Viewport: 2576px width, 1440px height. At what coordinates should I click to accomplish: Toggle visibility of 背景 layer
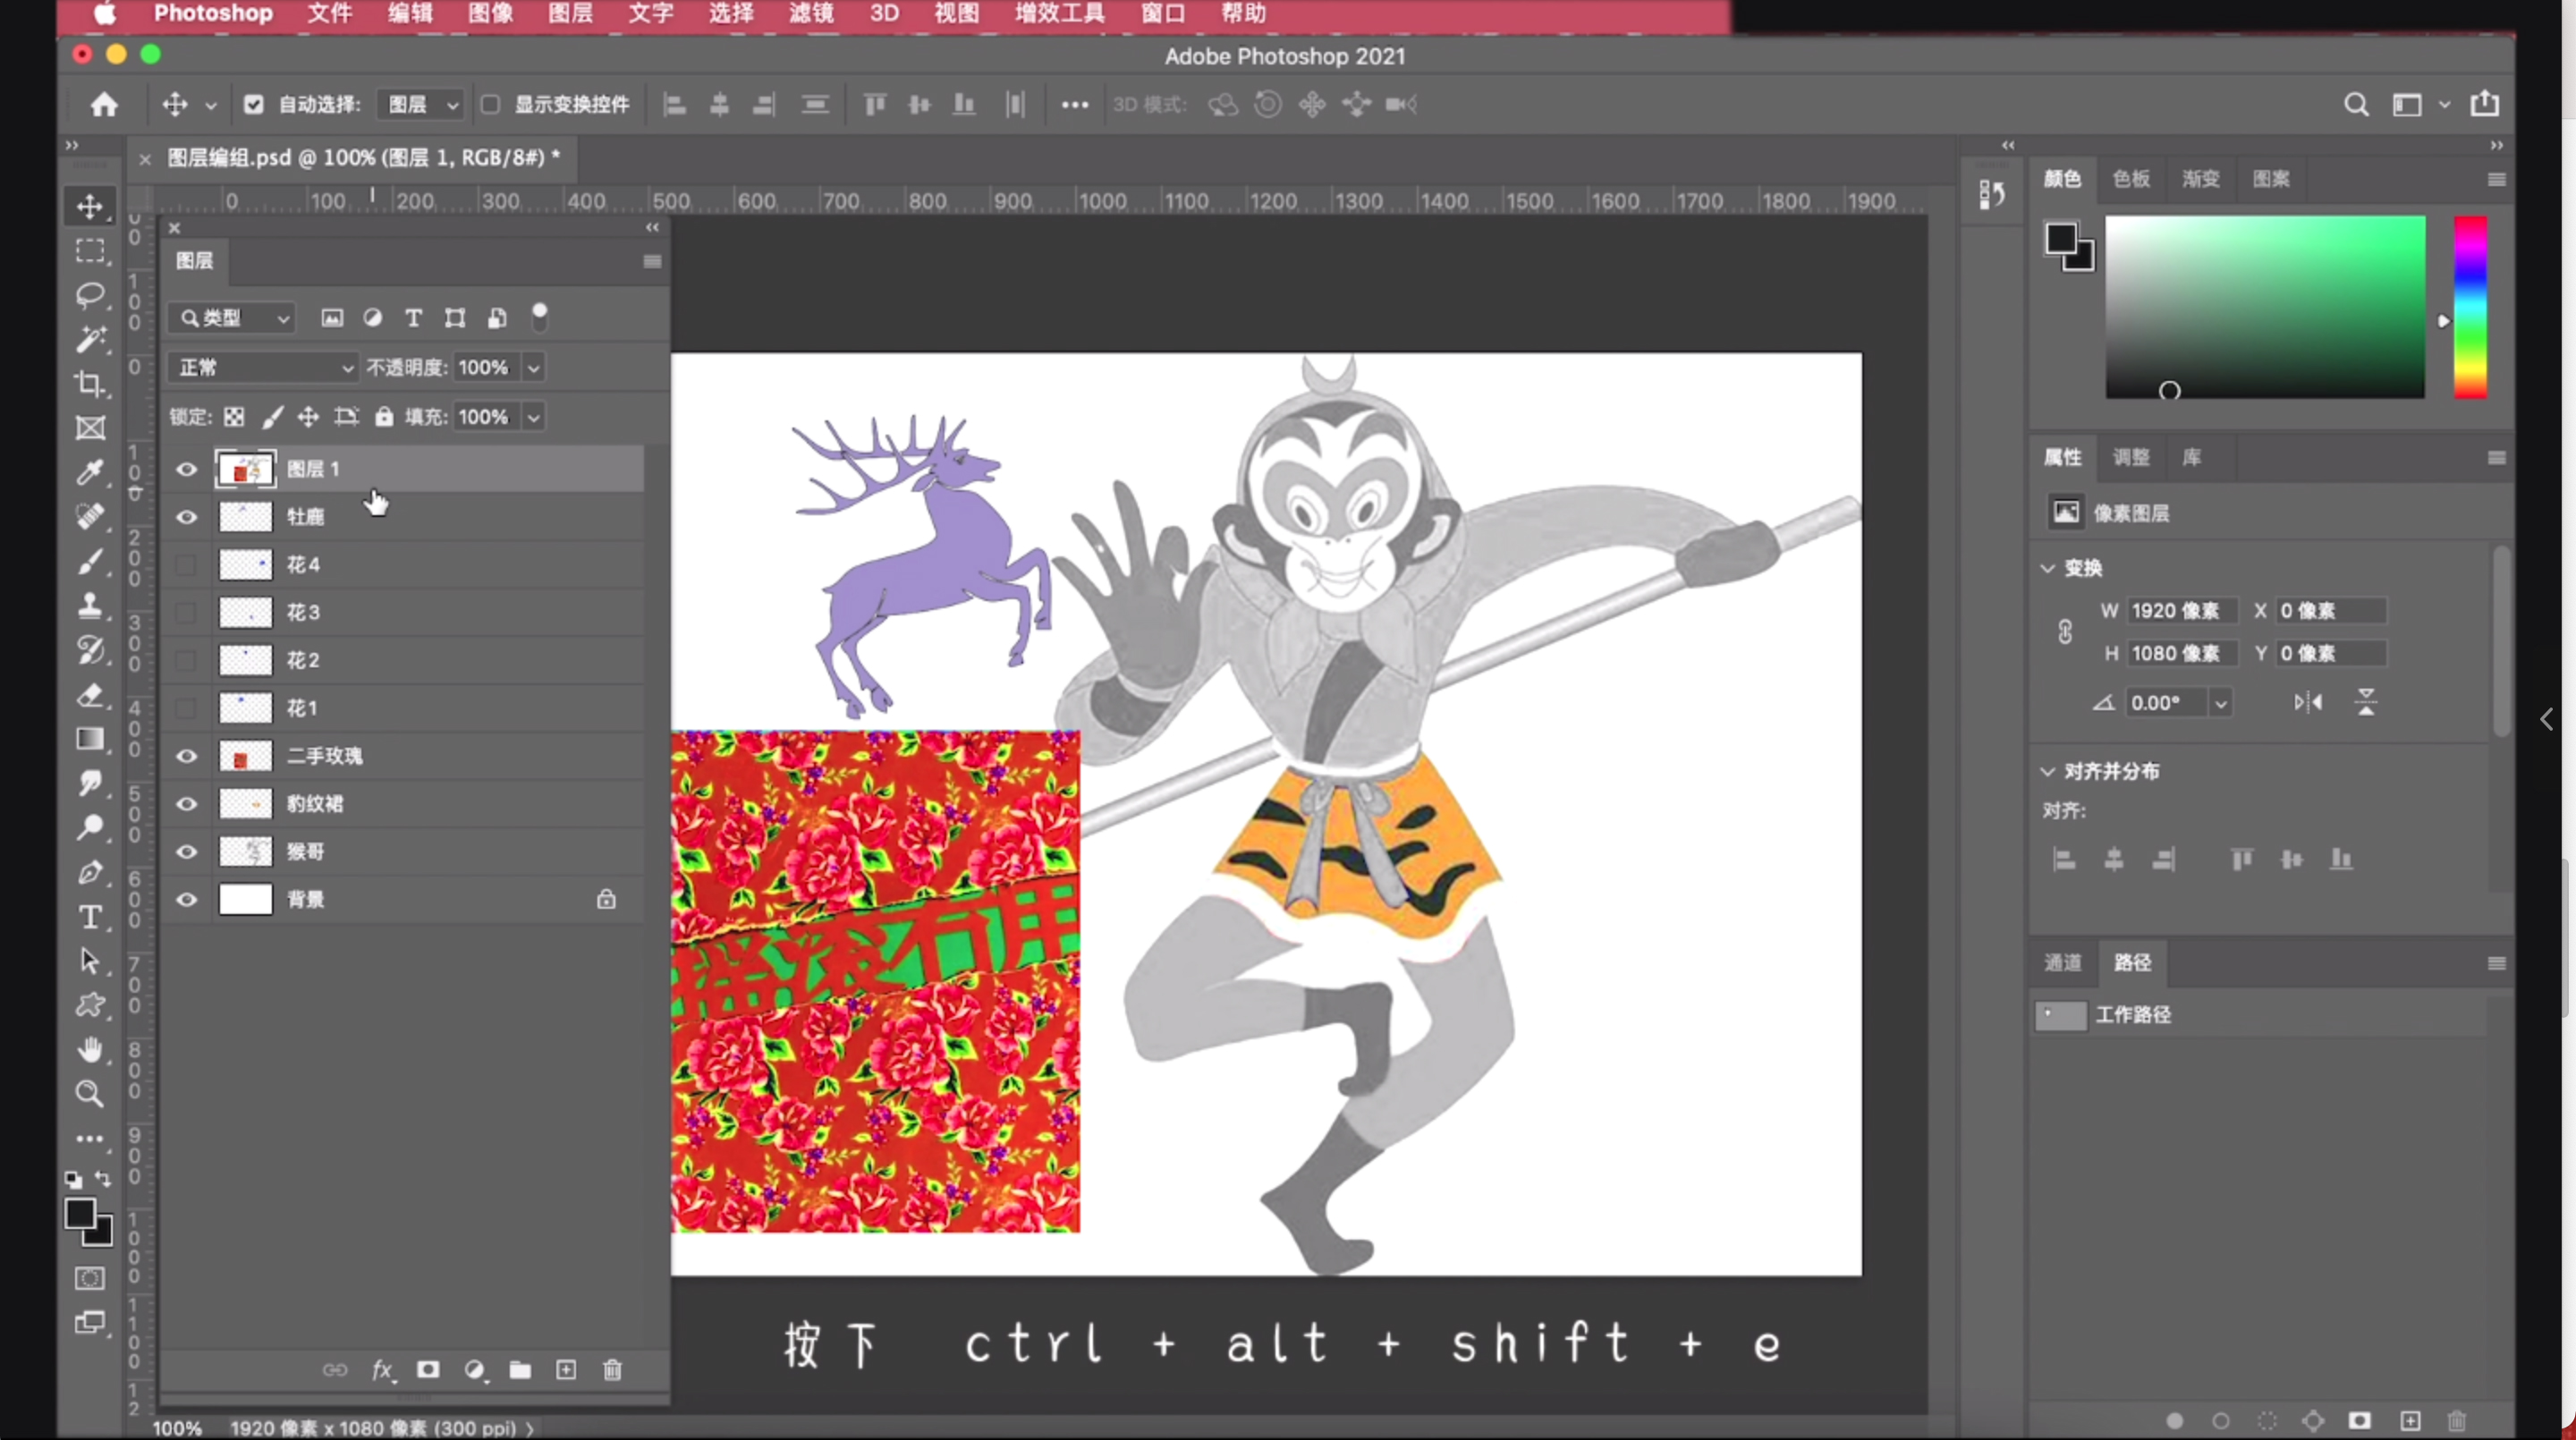(x=186, y=899)
